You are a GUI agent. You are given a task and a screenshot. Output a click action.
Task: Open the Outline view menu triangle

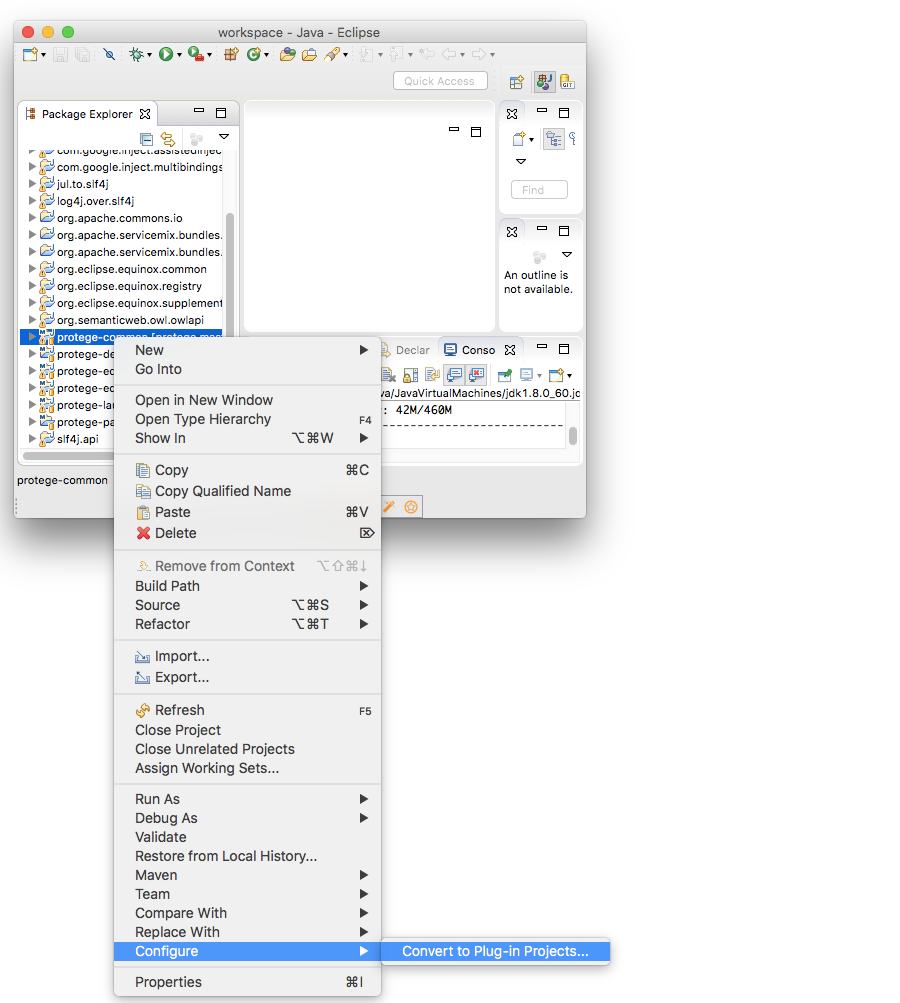(x=567, y=255)
